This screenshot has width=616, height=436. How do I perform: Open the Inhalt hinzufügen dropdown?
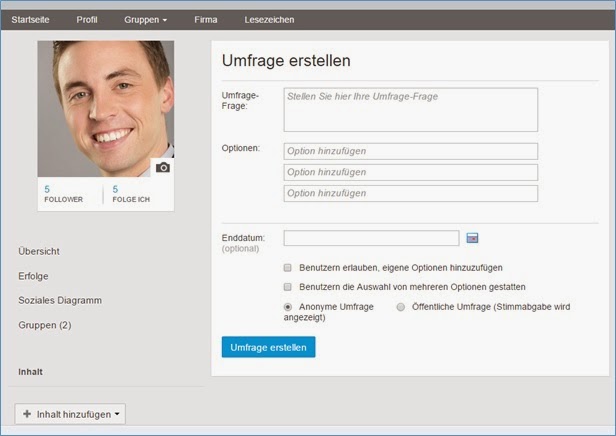[x=70, y=413]
